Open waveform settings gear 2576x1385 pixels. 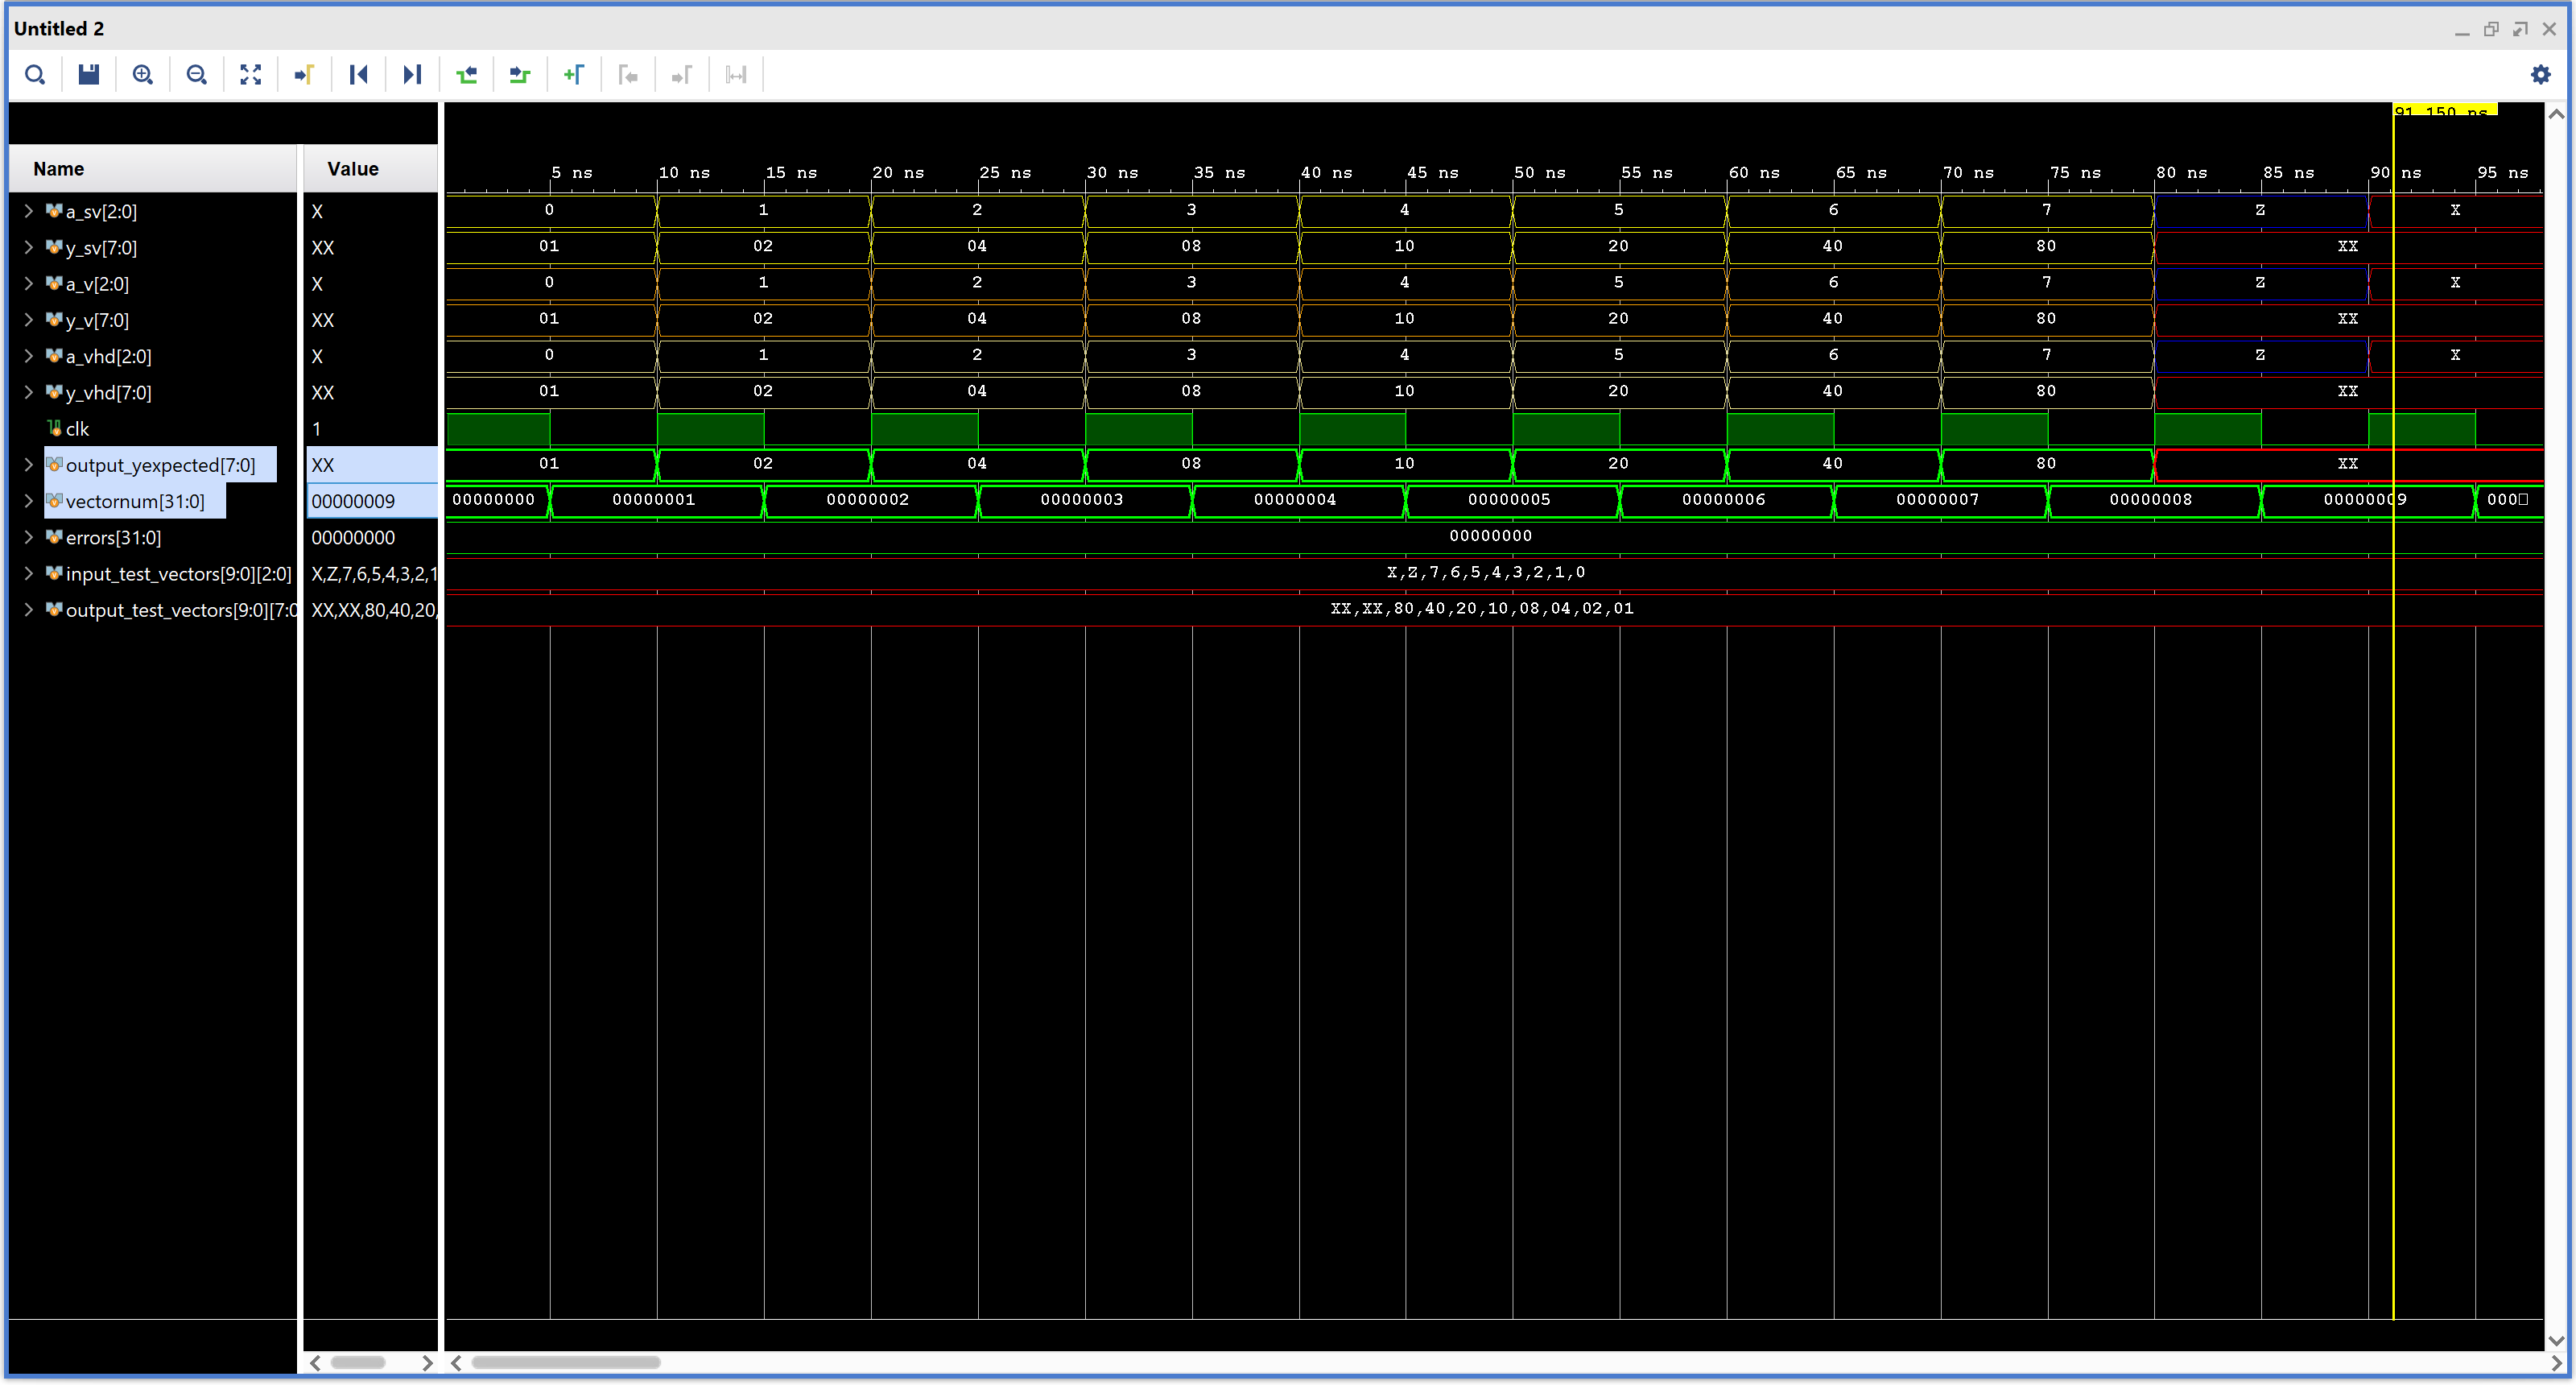pyautogui.click(x=2540, y=75)
